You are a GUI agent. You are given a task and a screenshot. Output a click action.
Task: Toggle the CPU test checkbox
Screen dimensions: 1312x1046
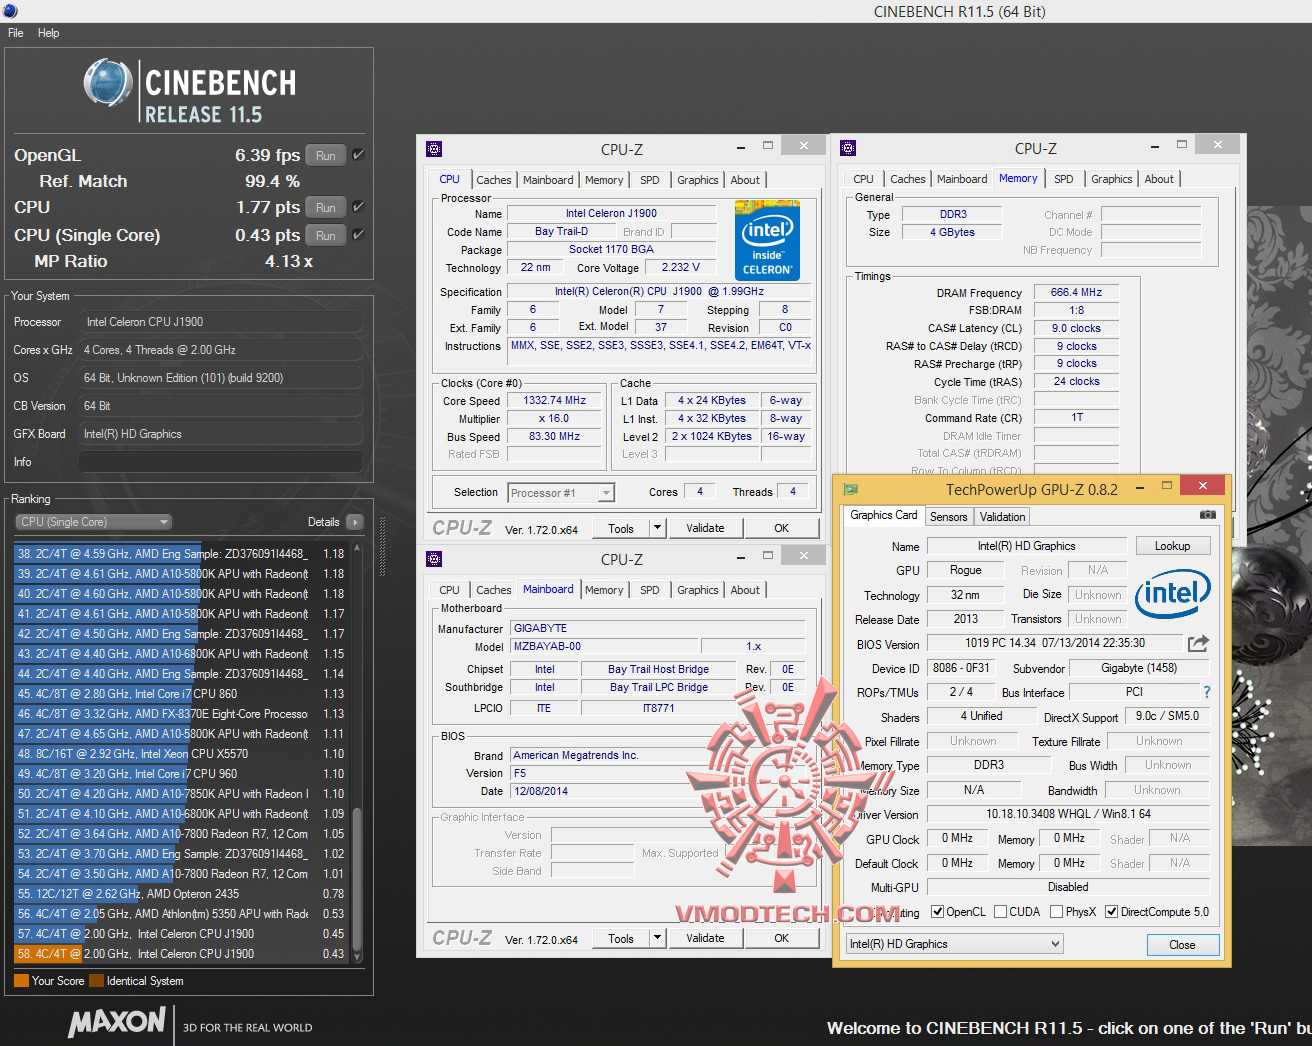tap(358, 207)
